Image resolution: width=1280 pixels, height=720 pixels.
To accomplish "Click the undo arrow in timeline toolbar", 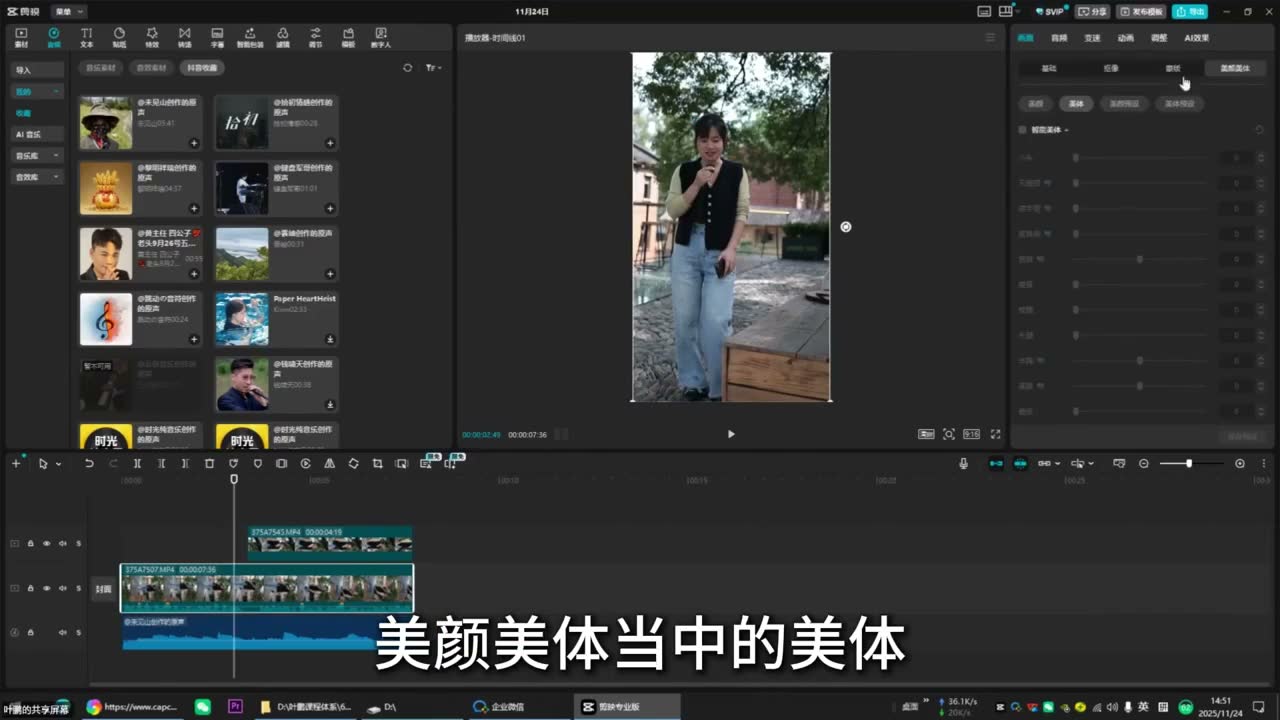I will pyautogui.click(x=89, y=463).
